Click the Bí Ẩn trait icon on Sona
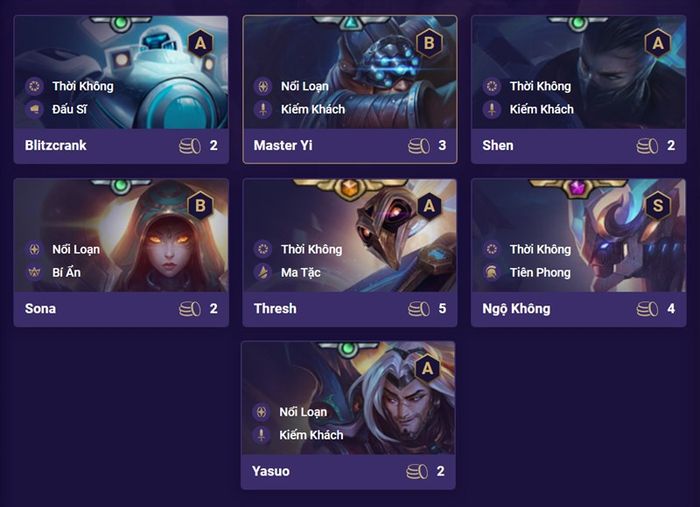Viewport: 700px width, 507px height. (34, 272)
